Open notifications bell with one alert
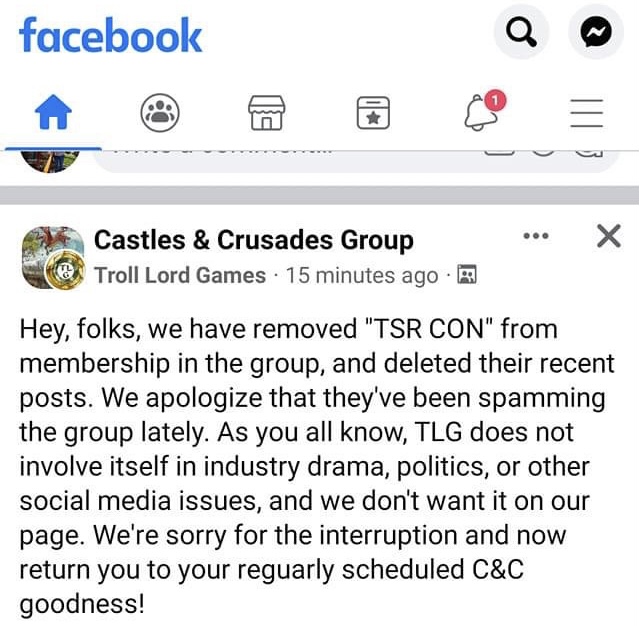Image resolution: width=639 pixels, height=626 pixels. pyautogui.click(x=481, y=114)
